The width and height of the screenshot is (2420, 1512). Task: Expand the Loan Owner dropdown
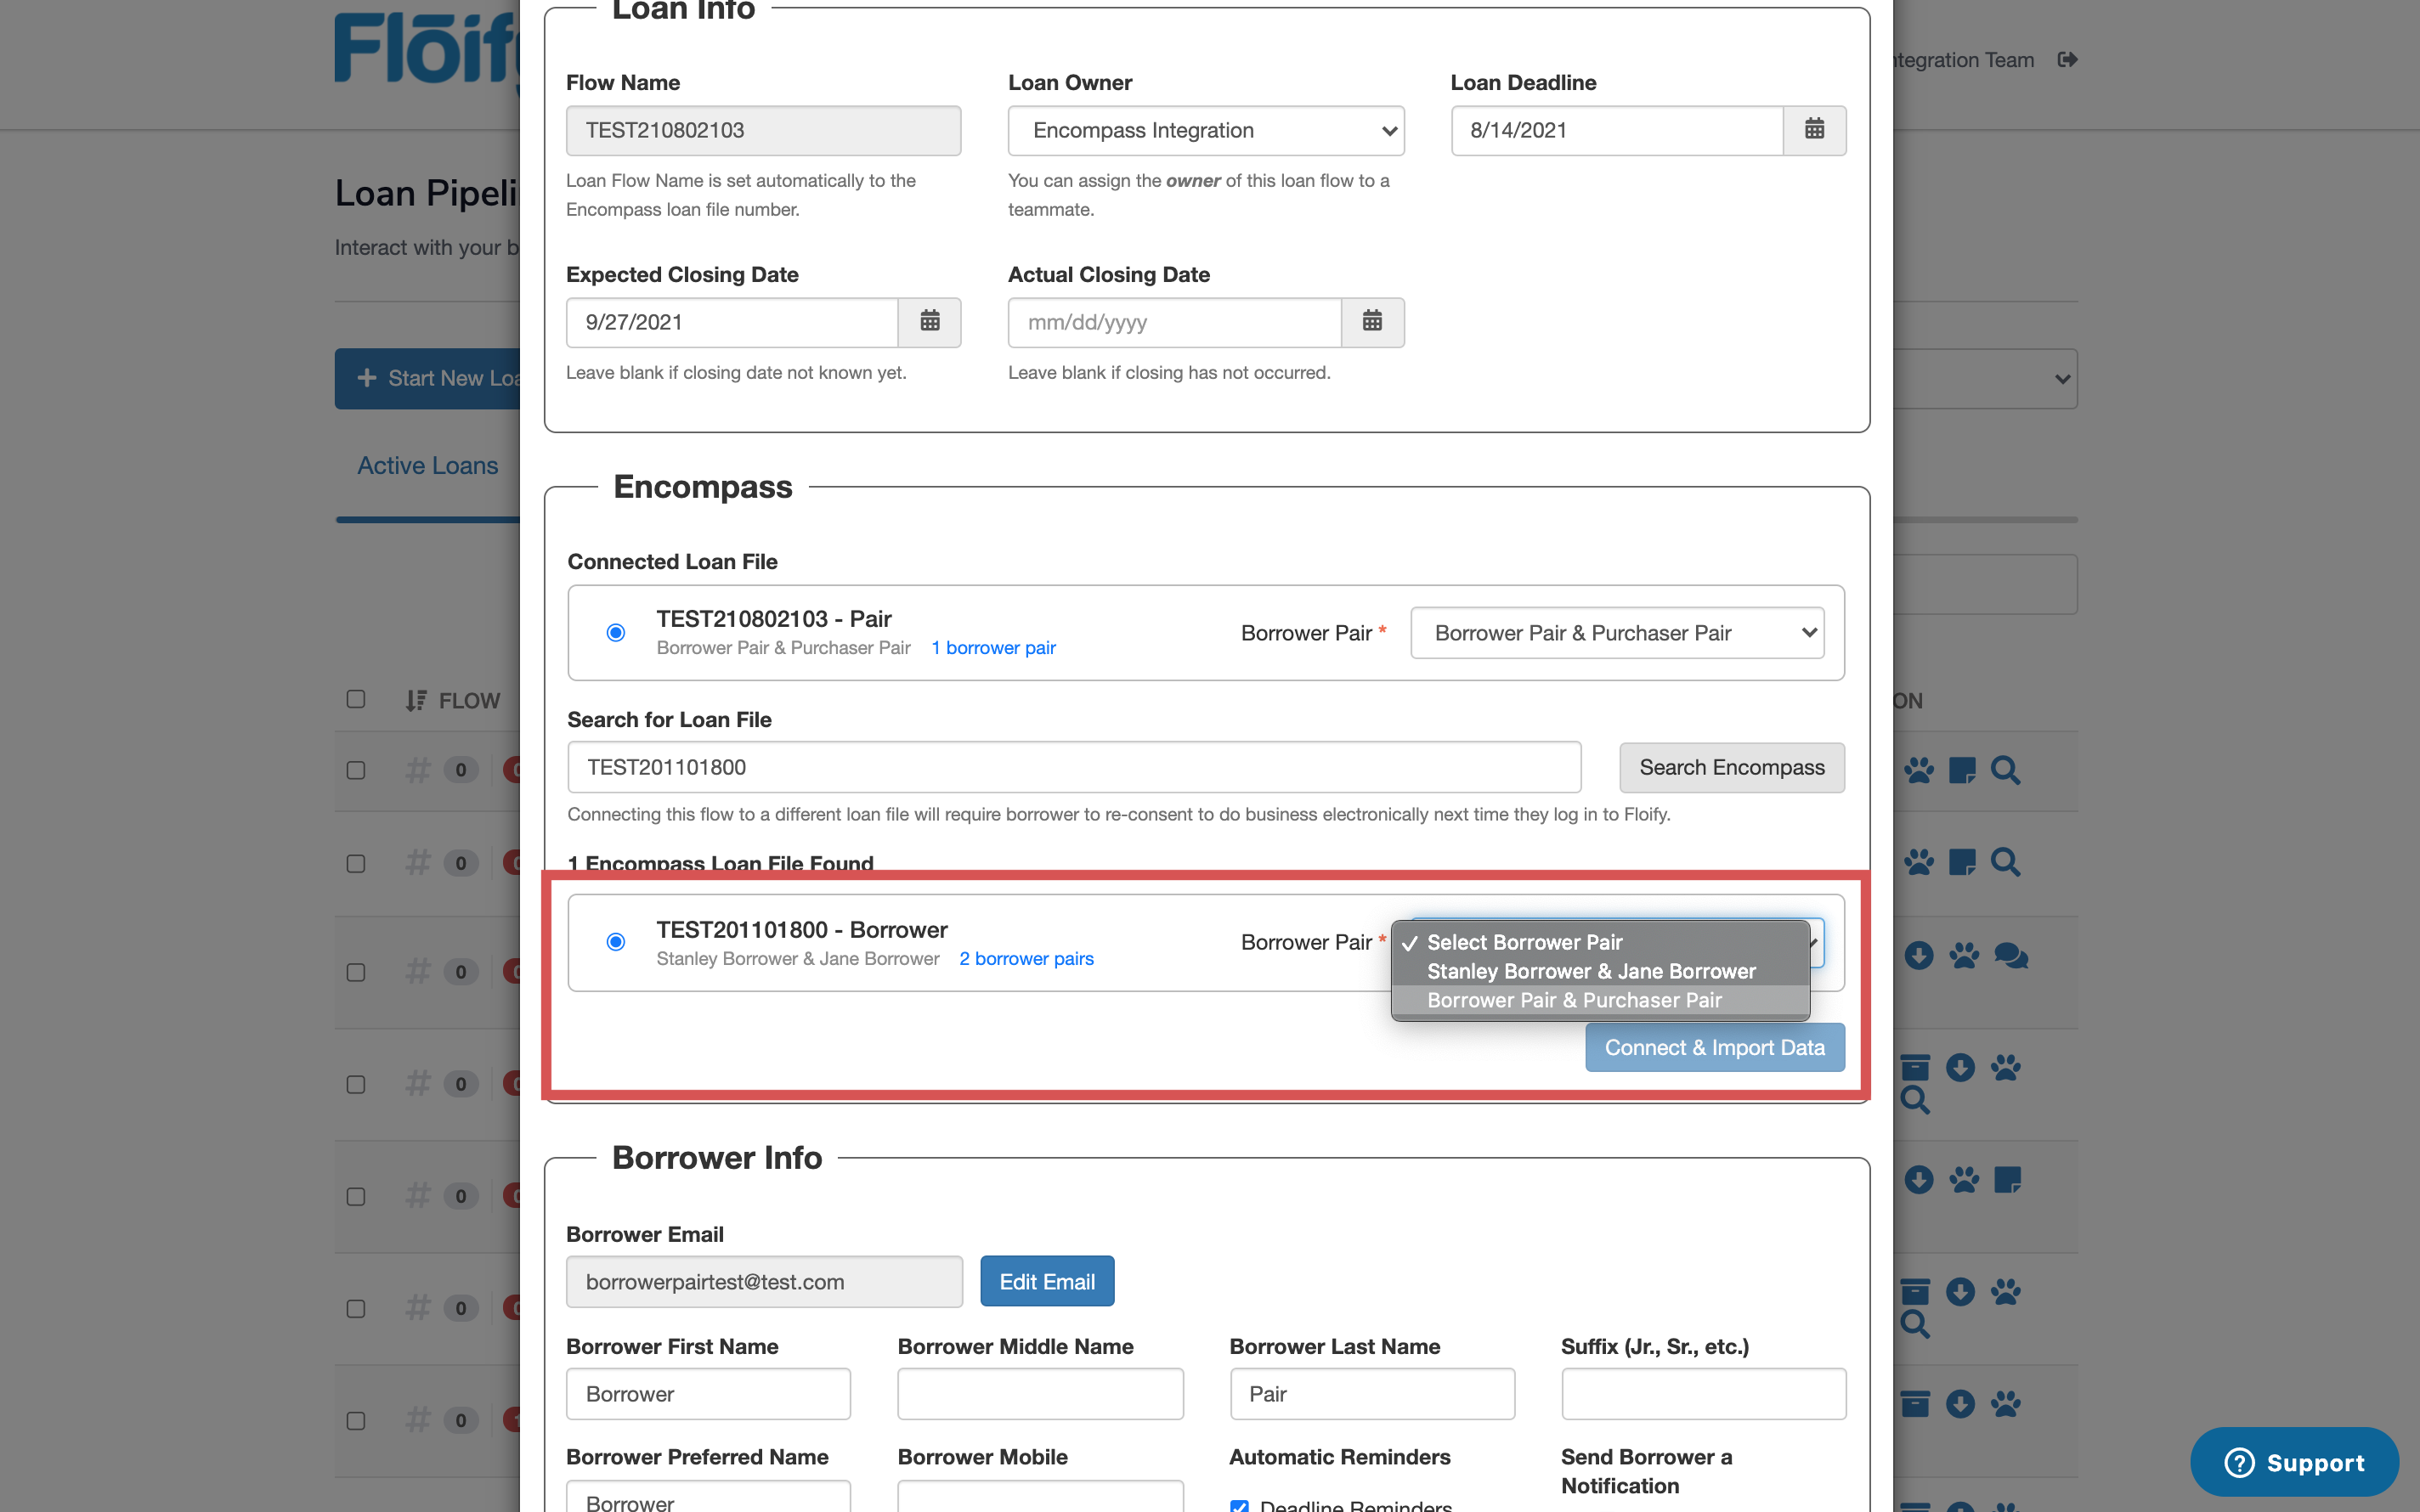point(1206,130)
